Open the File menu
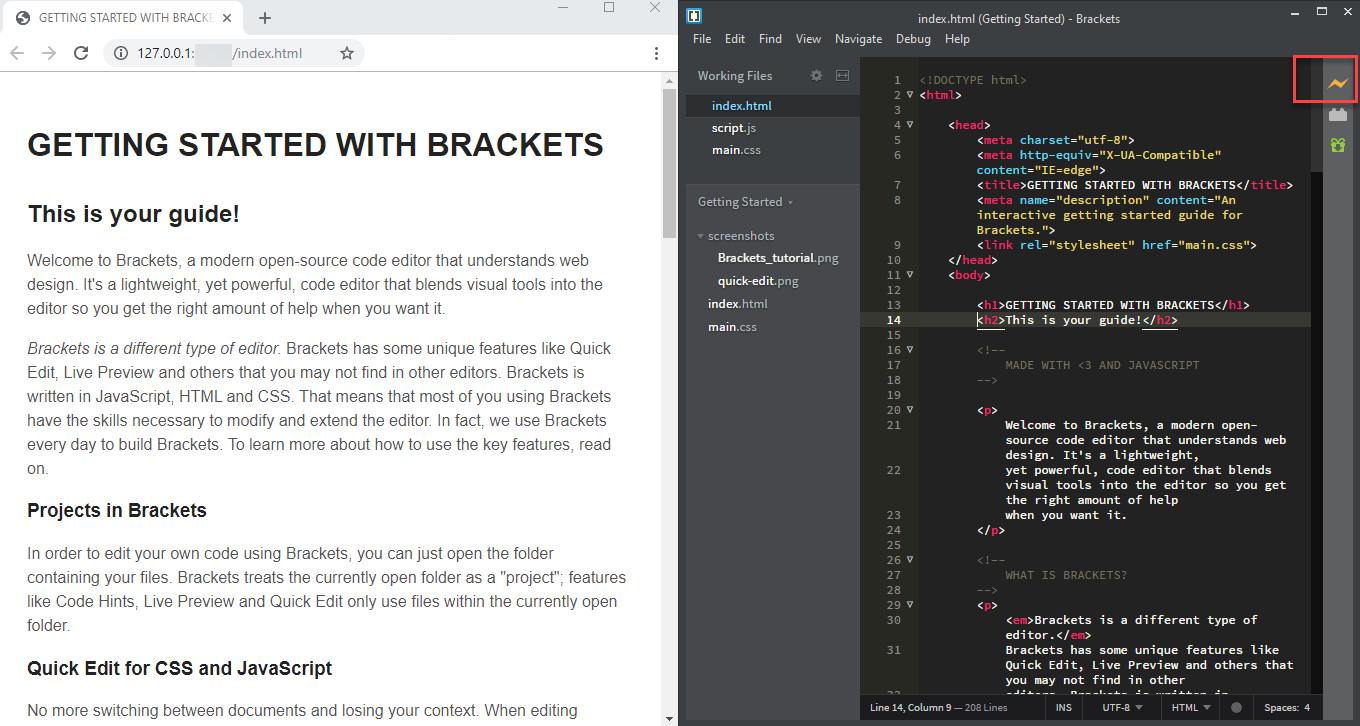Image resolution: width=1360 pixels, height=726 pixels. pyautogui.click(x=702, y=39)
